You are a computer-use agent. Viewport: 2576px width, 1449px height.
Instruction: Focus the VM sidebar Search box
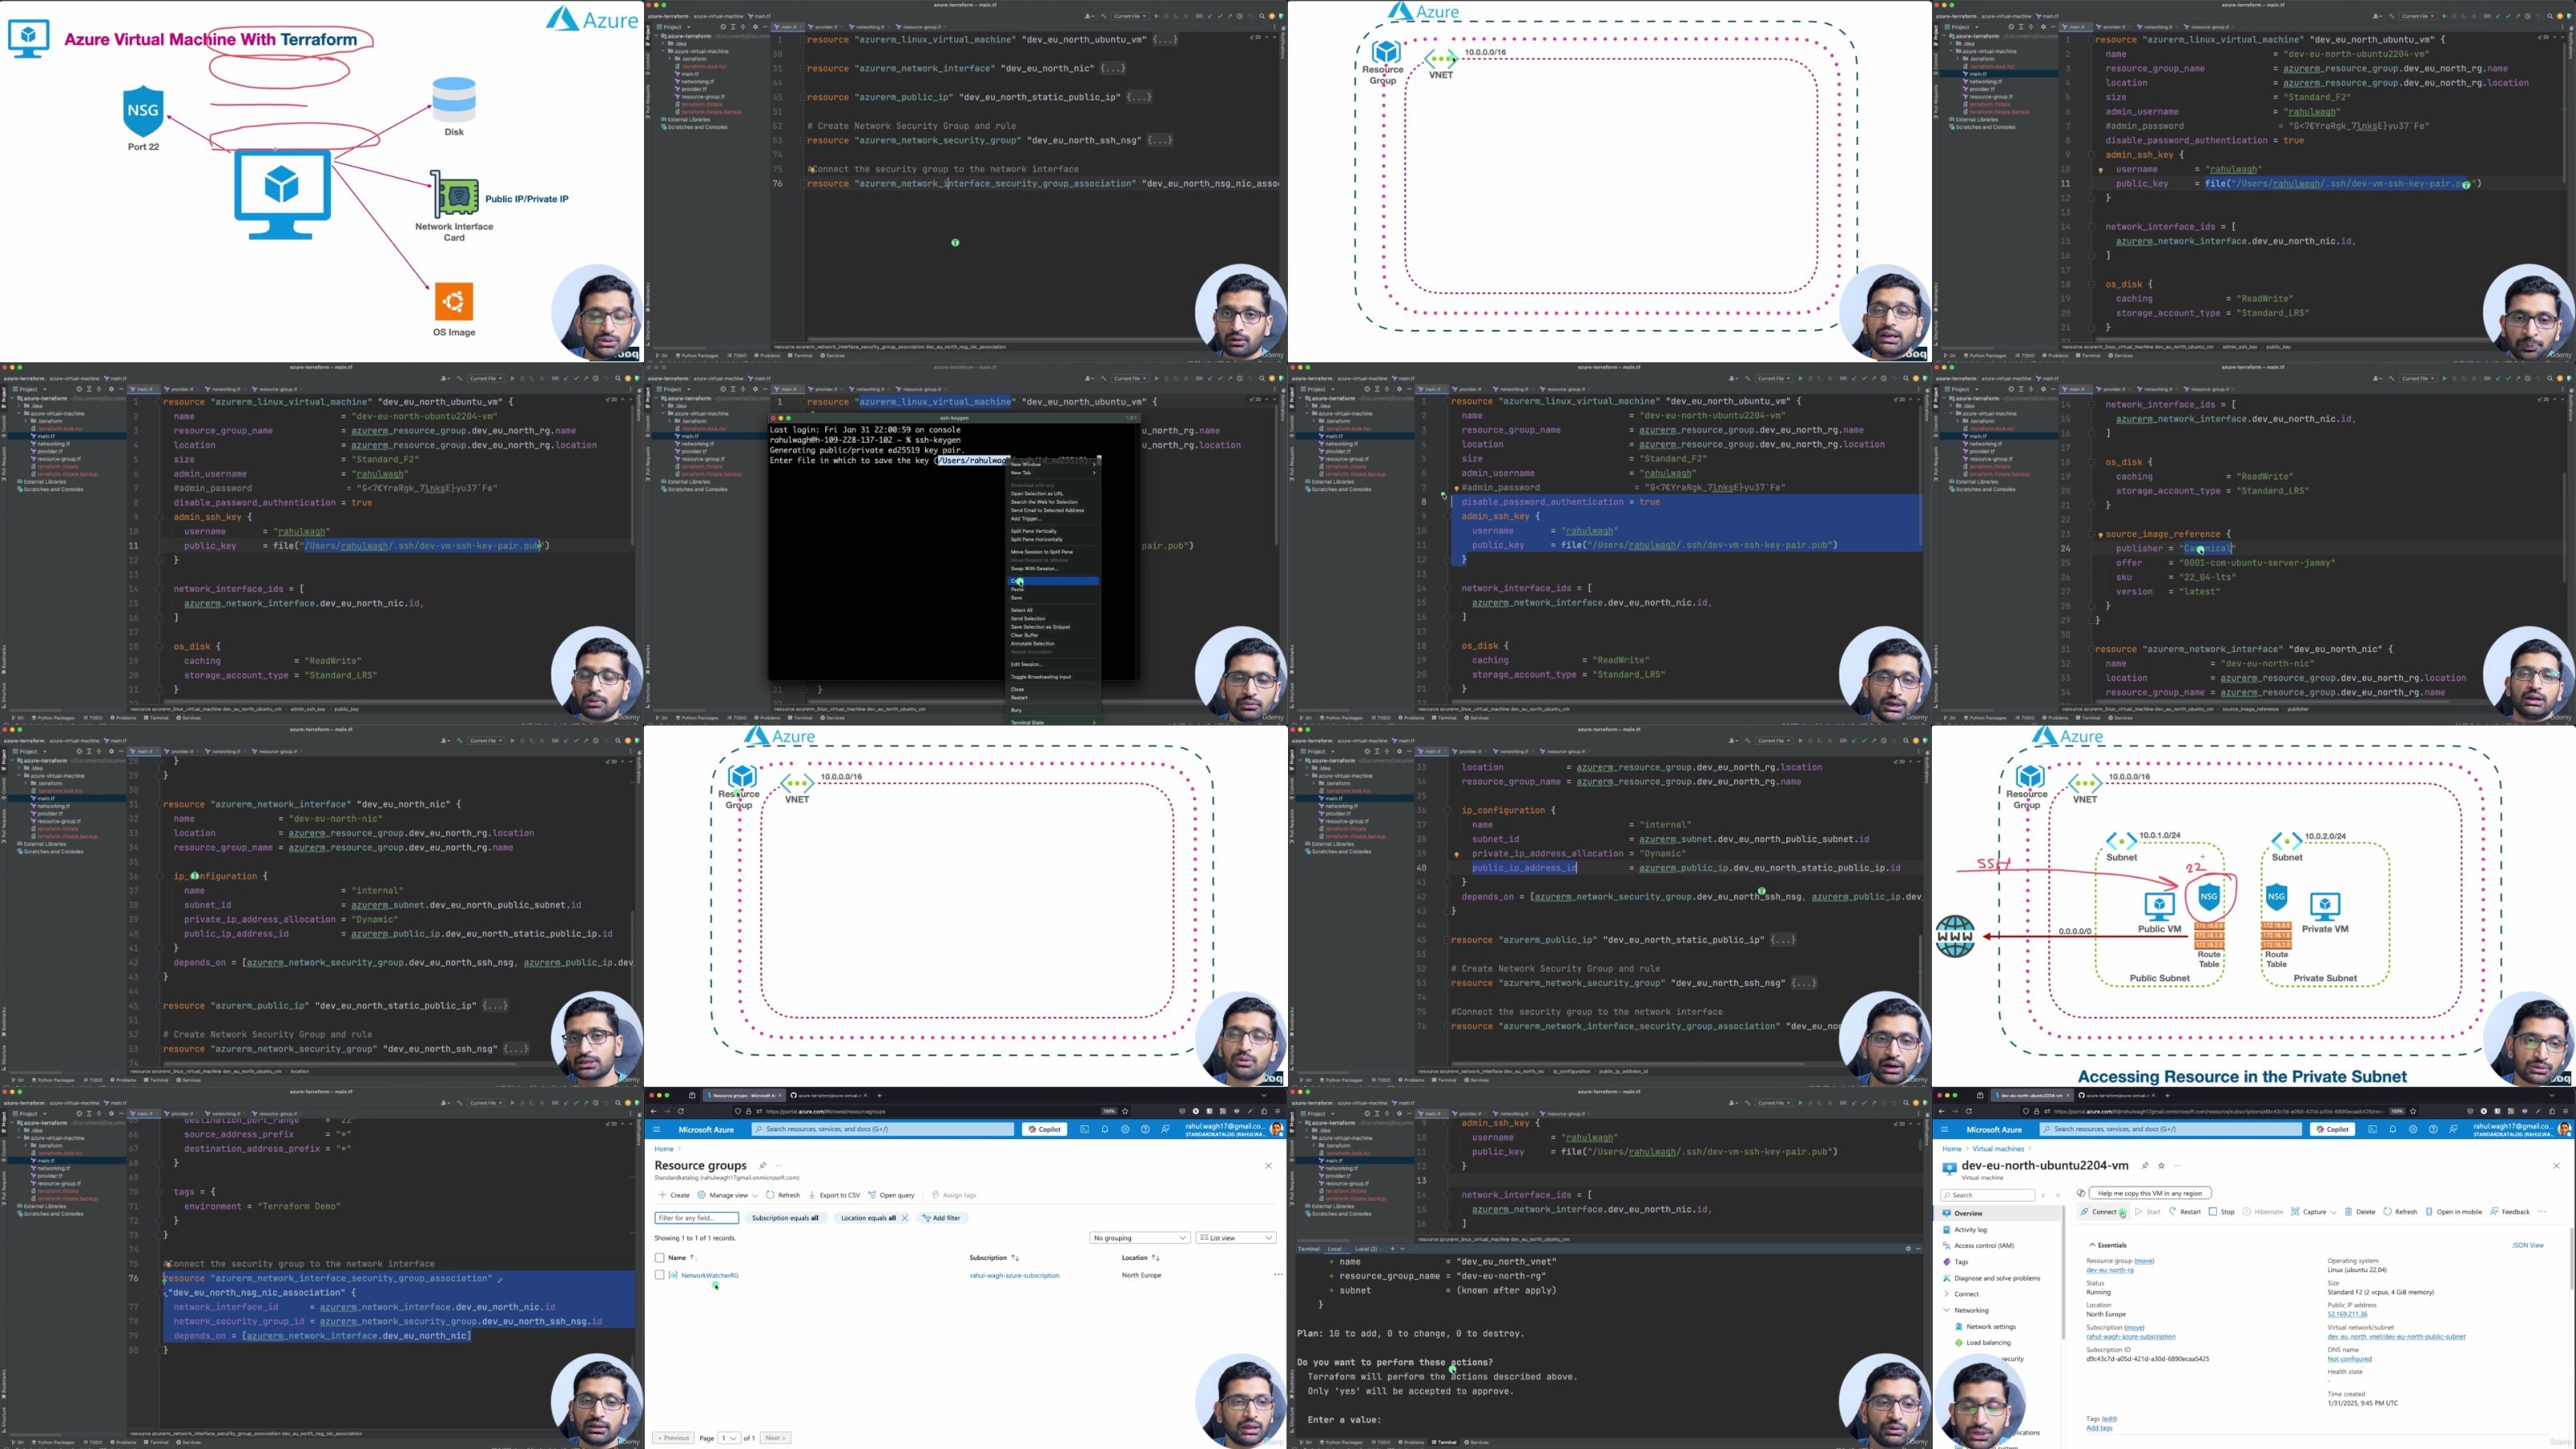[x=1987, y=1195]
